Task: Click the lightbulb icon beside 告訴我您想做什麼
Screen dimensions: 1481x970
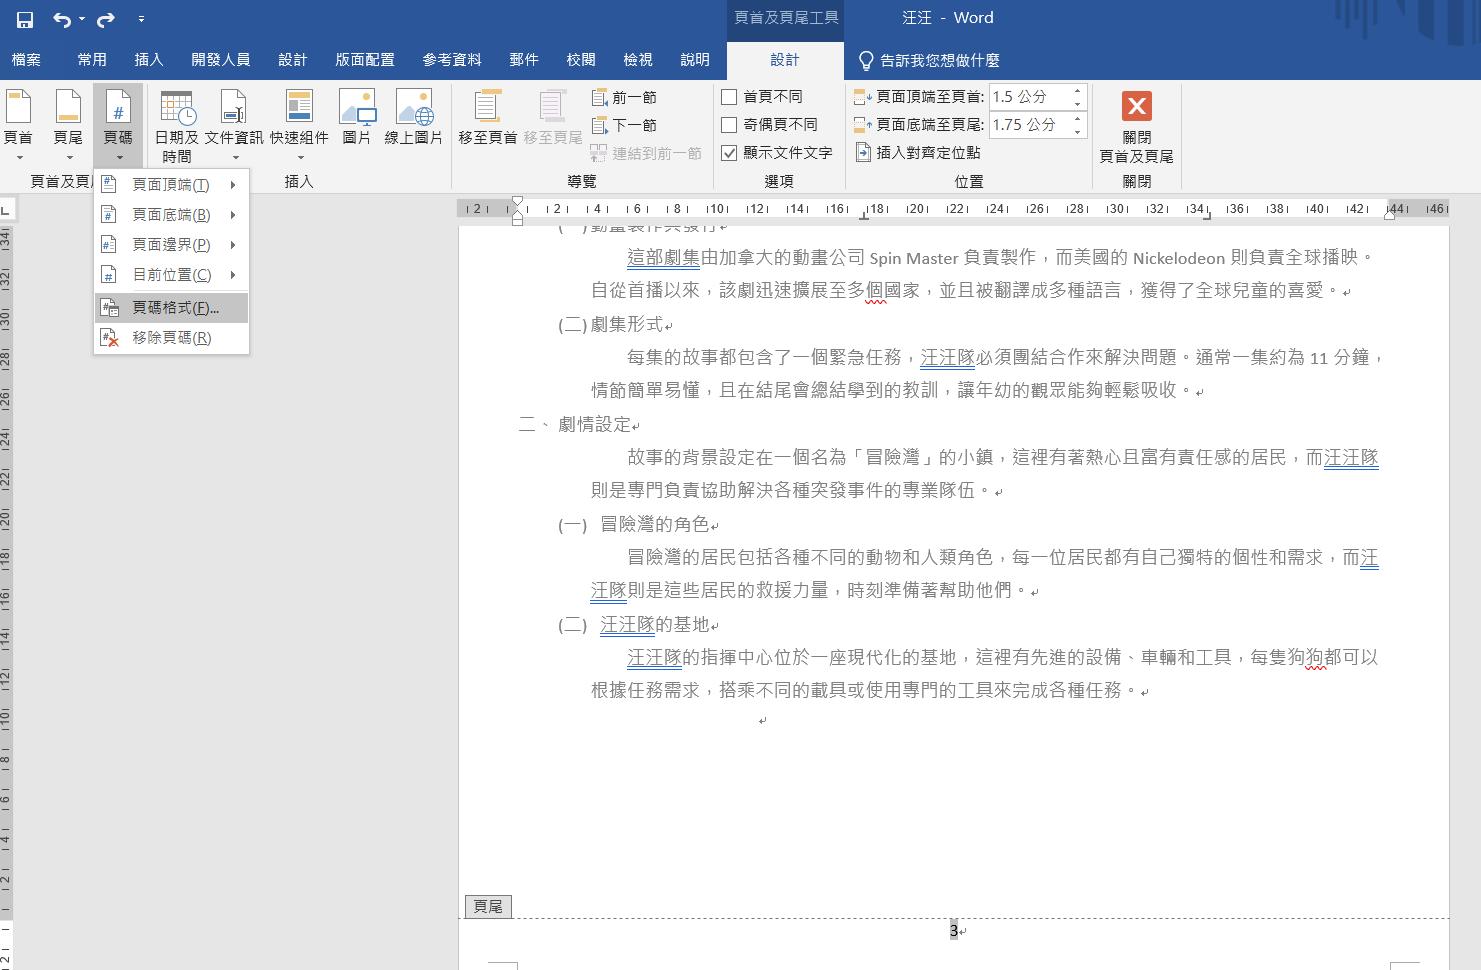Action: (866, 61)
